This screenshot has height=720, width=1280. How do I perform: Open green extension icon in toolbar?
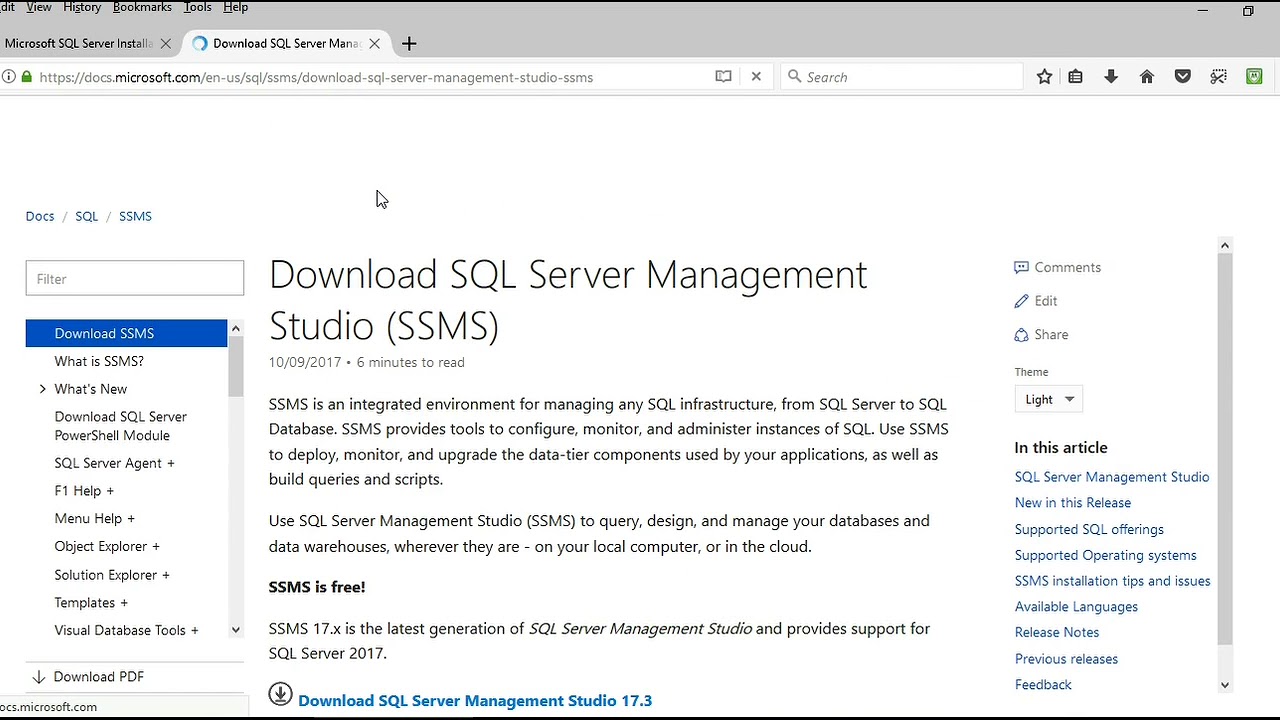click(1254, 77)
